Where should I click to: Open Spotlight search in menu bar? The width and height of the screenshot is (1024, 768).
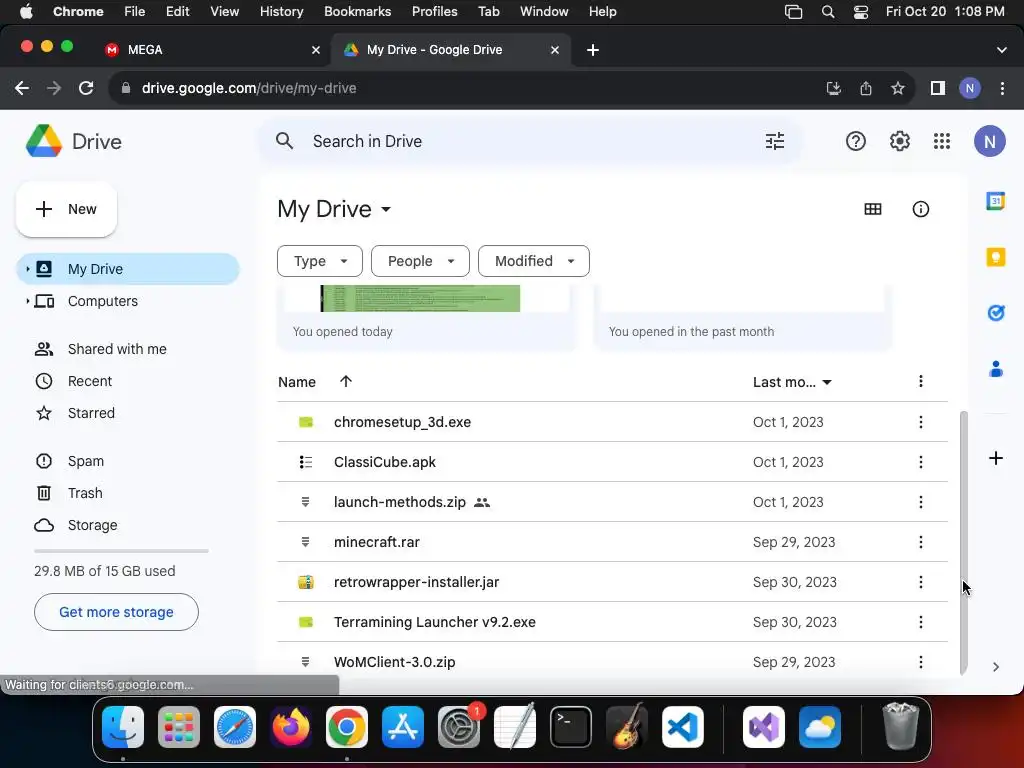tap(827, 12)
